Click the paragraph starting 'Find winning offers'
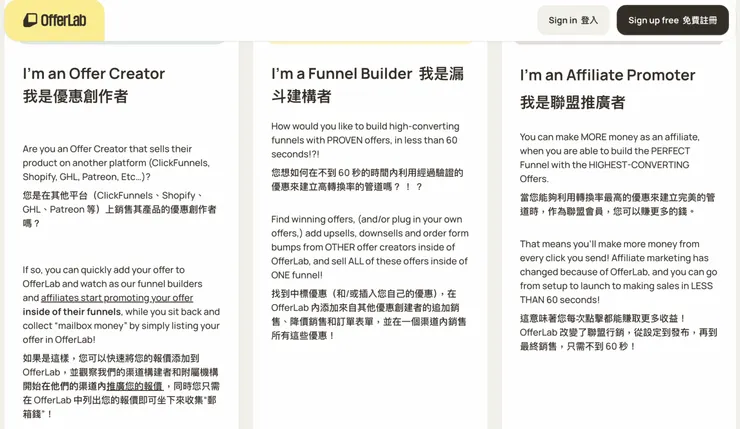The height and width of the screenshot is (429, 740). 370,247
